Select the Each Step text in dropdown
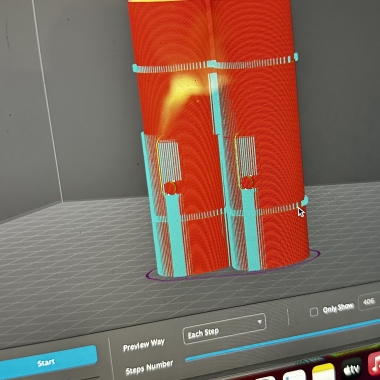The width and height of the screenshot is (380, 380). coord(203,333)
